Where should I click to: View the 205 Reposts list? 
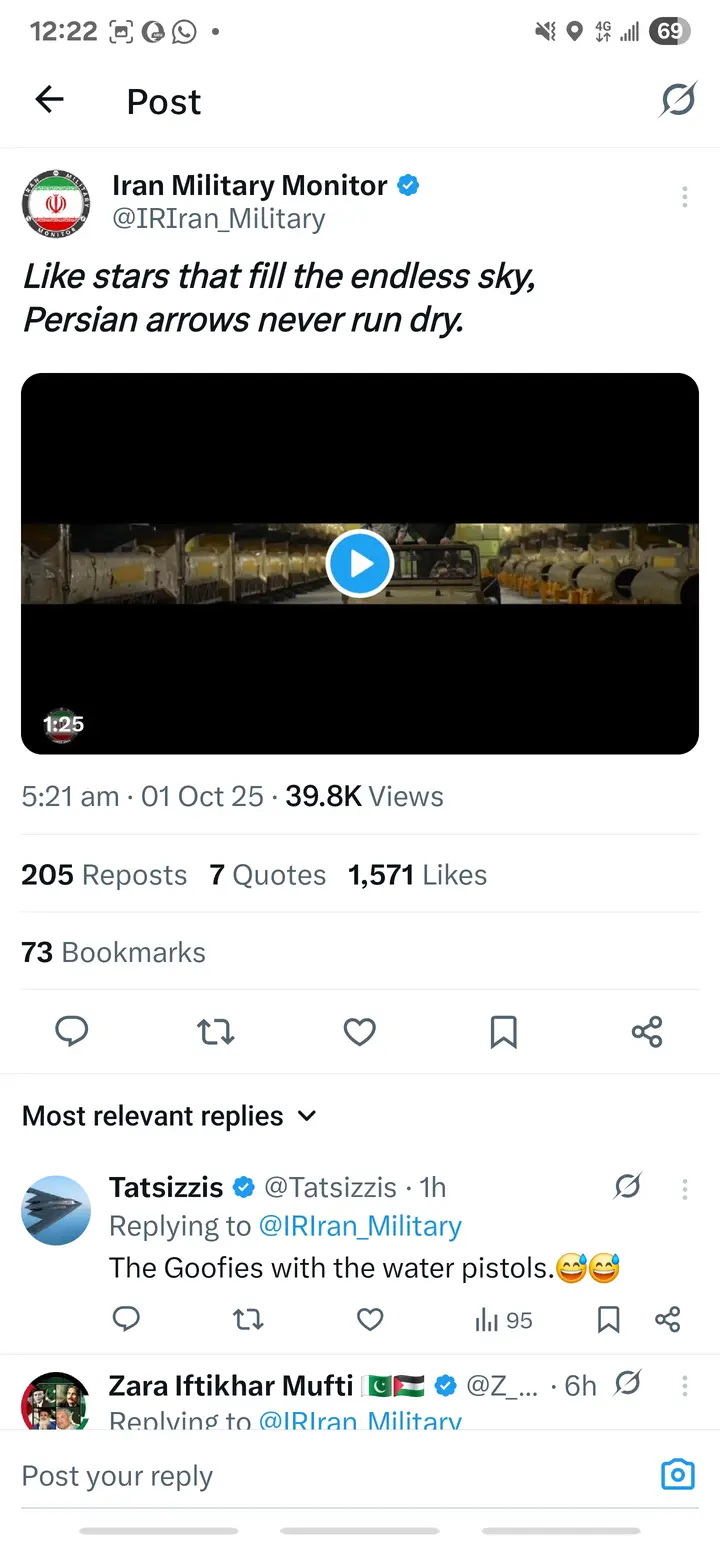[x=104, y=875]
